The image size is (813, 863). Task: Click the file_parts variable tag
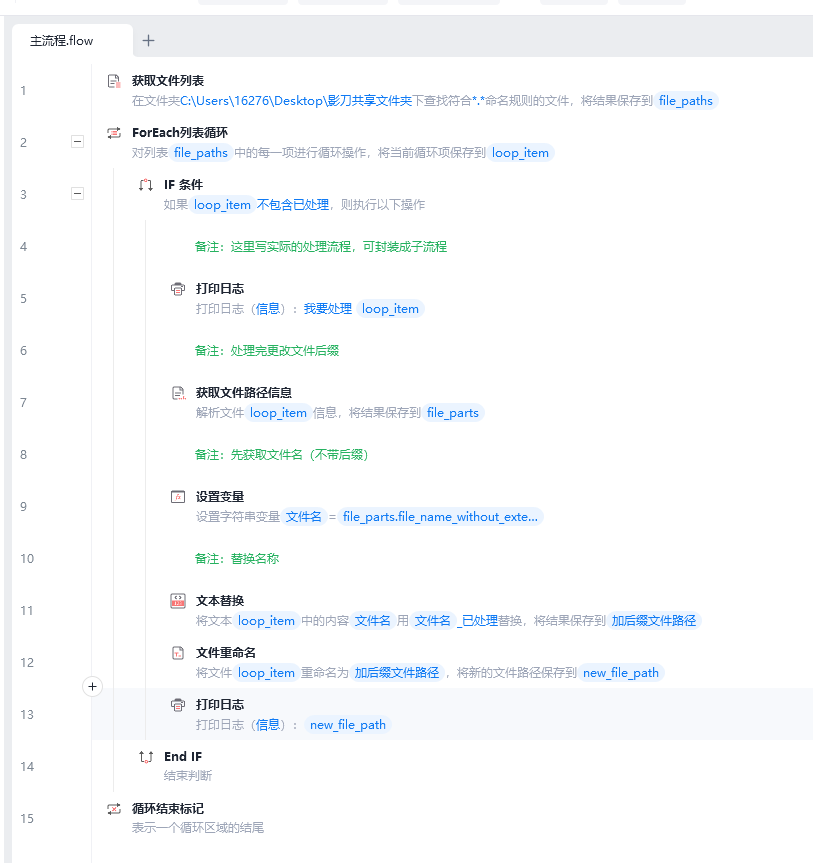(x=452, y=413)
